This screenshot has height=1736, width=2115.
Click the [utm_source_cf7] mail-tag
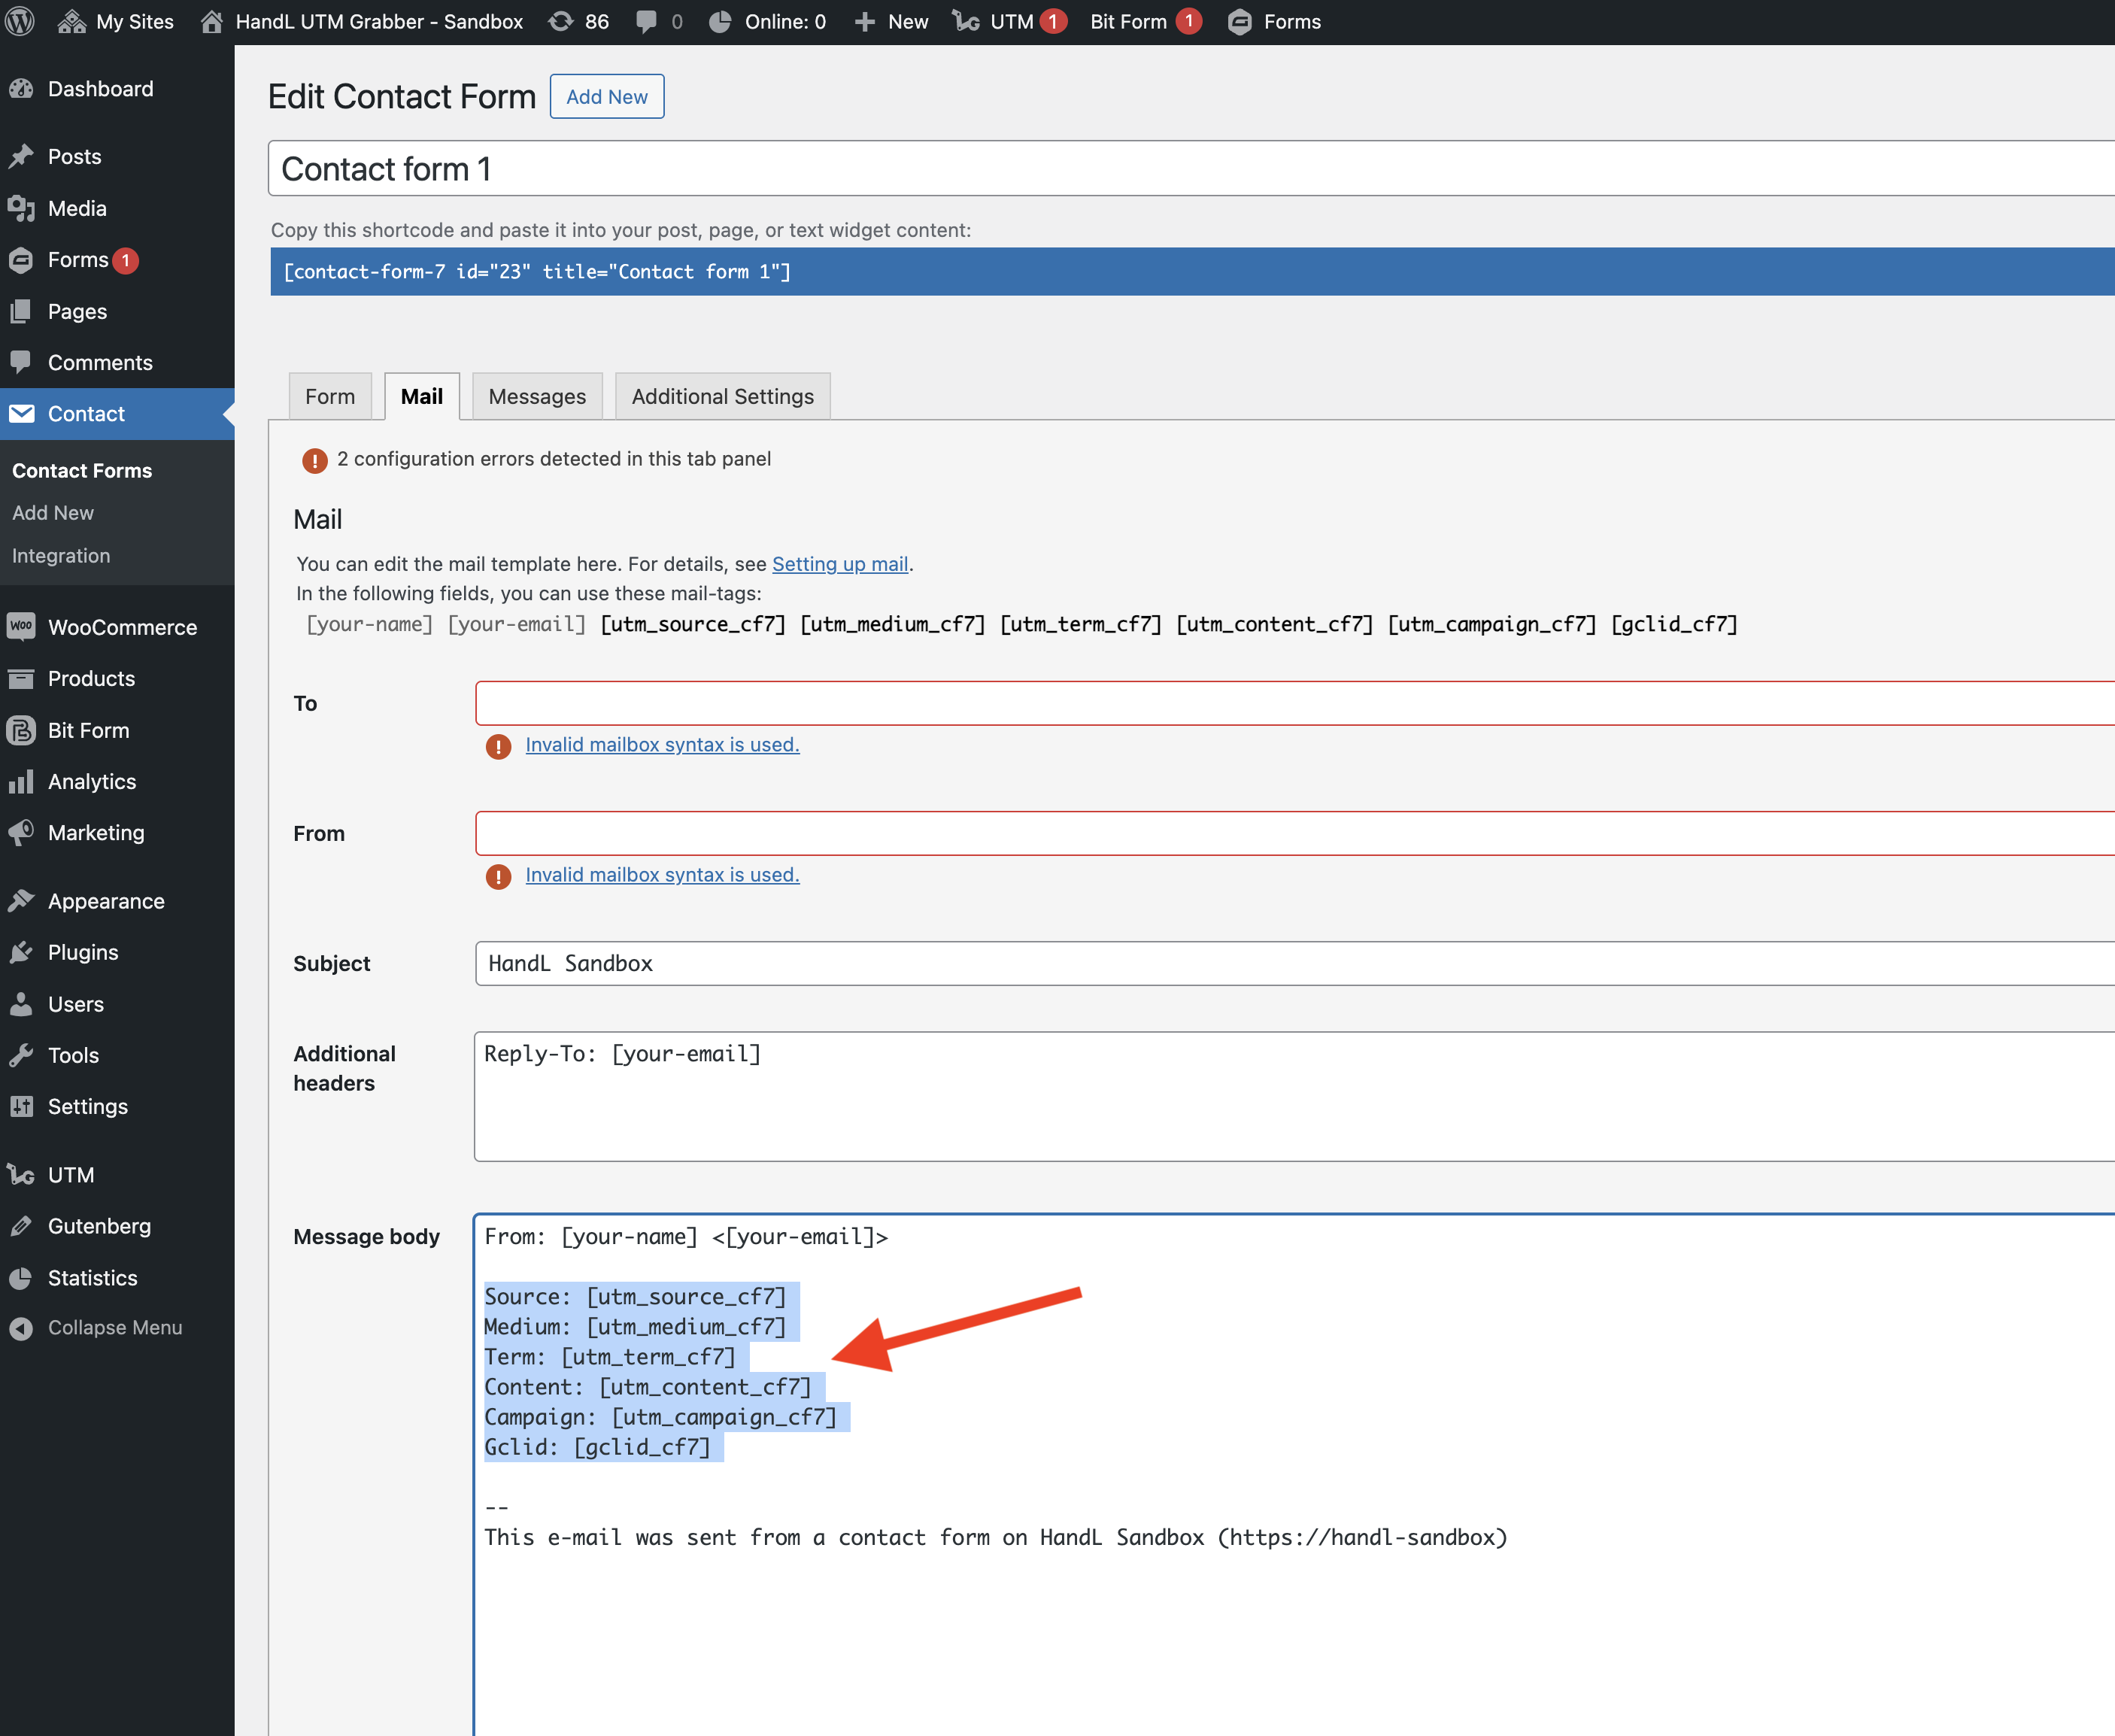[693, 624]
